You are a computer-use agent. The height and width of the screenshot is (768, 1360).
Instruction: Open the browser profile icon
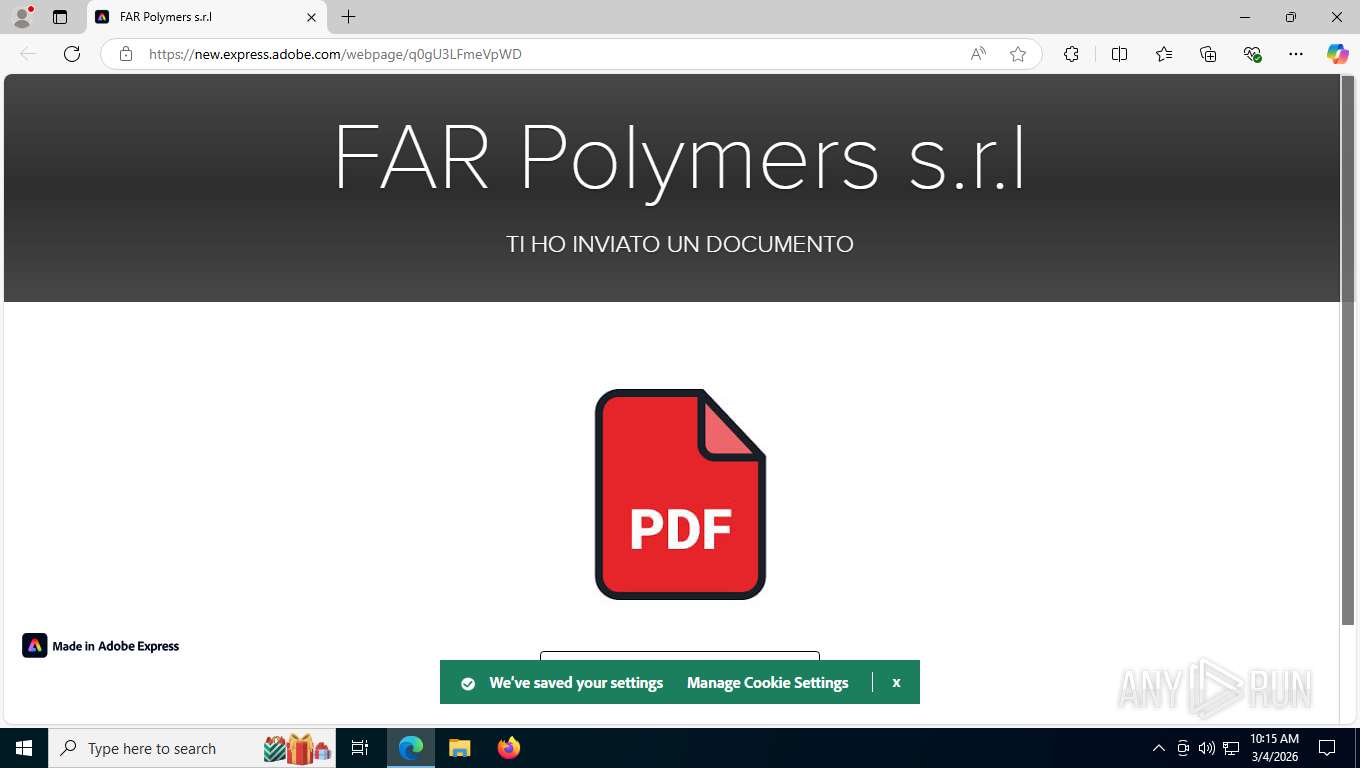point(22,17)
